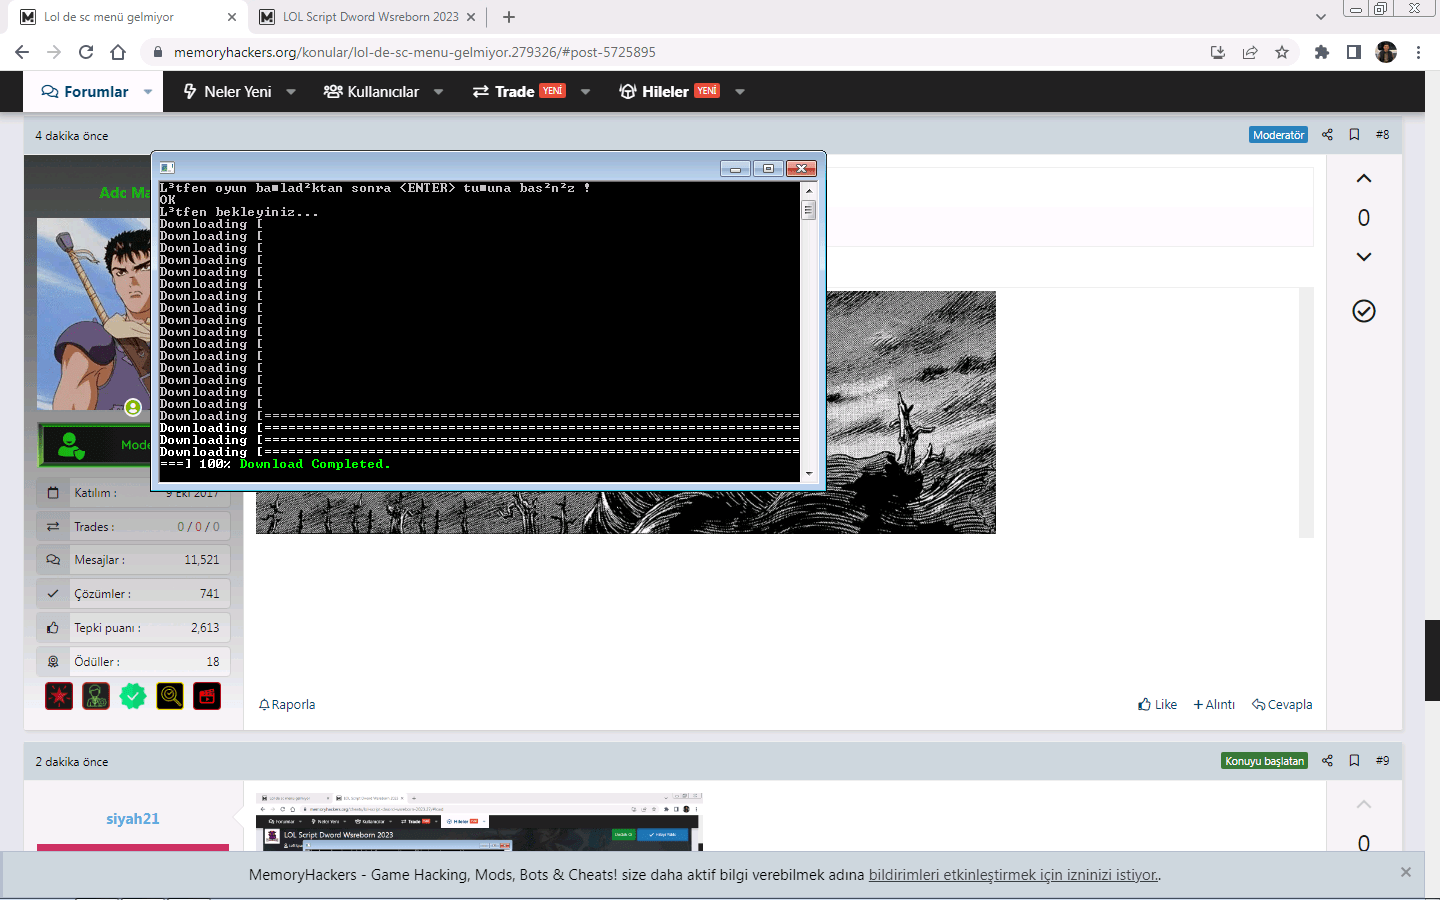
Task: Open post #9 permalink
Action: 1382,761
